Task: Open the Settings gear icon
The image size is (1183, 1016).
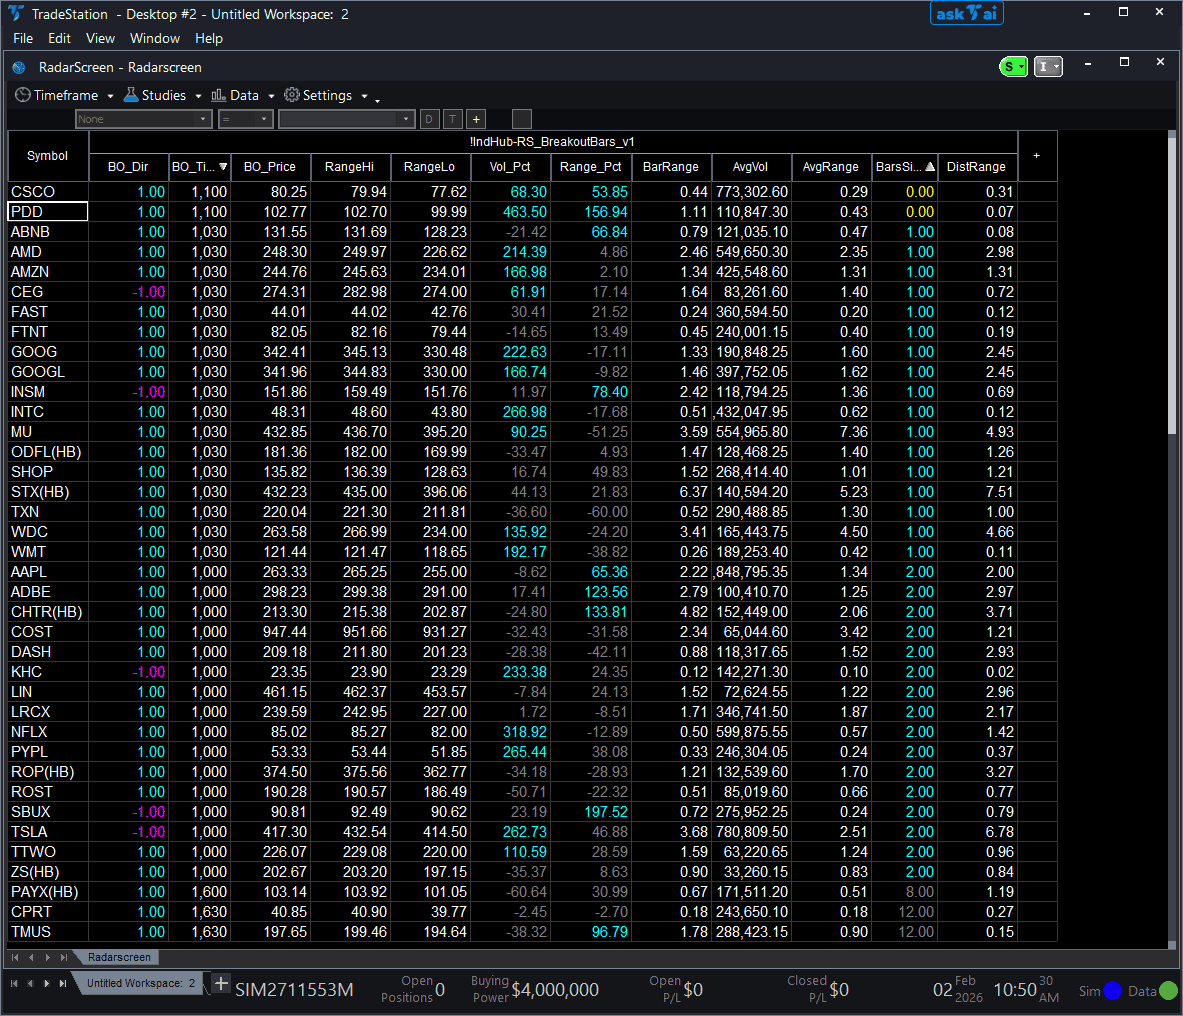Action: coord(293,95)
